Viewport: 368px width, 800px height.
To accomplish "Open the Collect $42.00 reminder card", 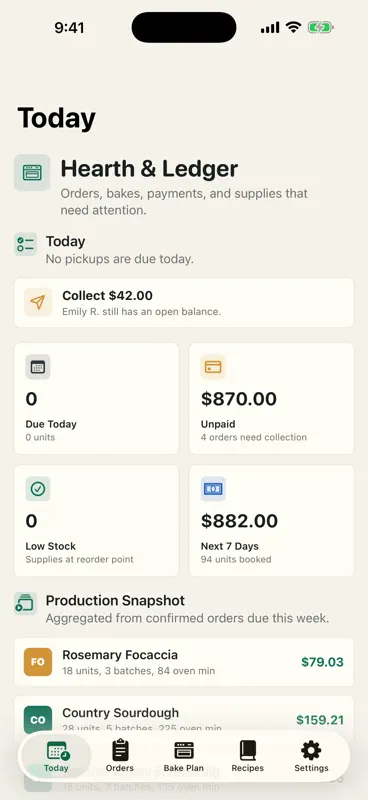I will (x=184, y=303).
